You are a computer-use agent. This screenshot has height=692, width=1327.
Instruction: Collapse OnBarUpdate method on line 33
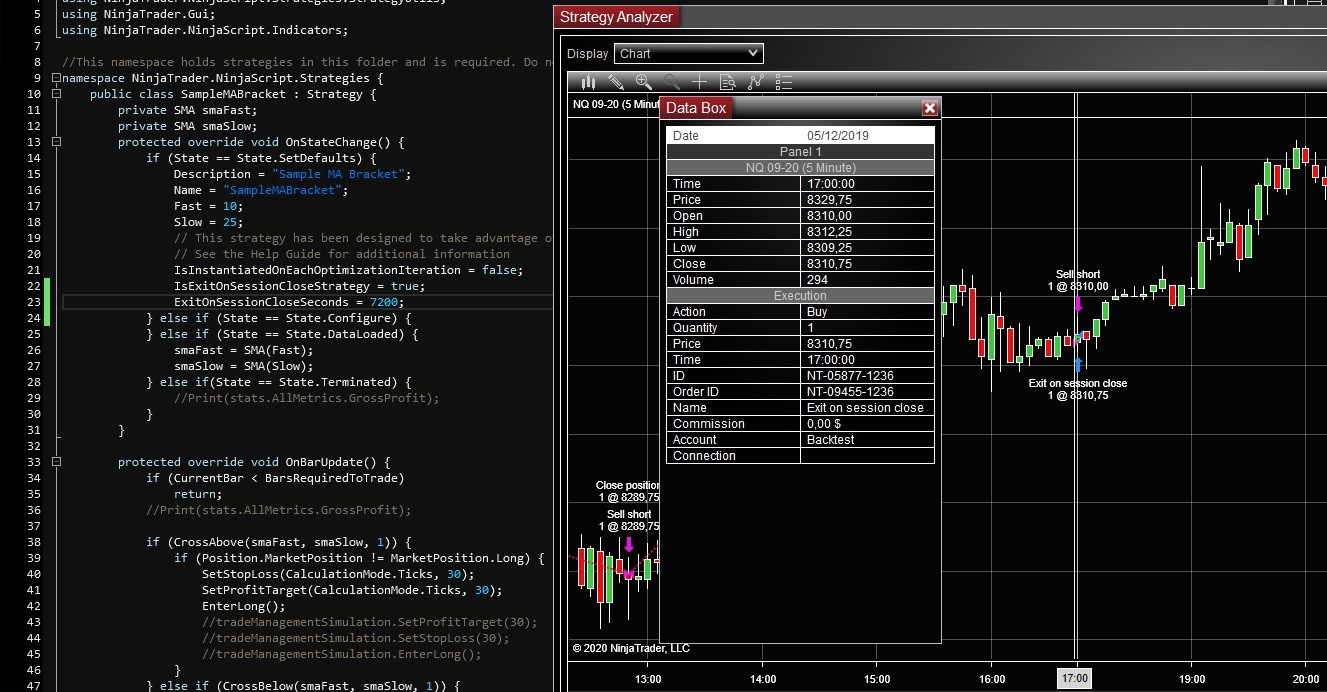57,462
